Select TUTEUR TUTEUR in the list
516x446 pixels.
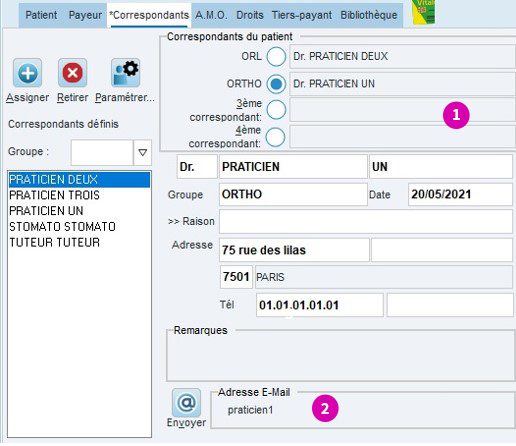pyautogui.click(x=79, y=242)
